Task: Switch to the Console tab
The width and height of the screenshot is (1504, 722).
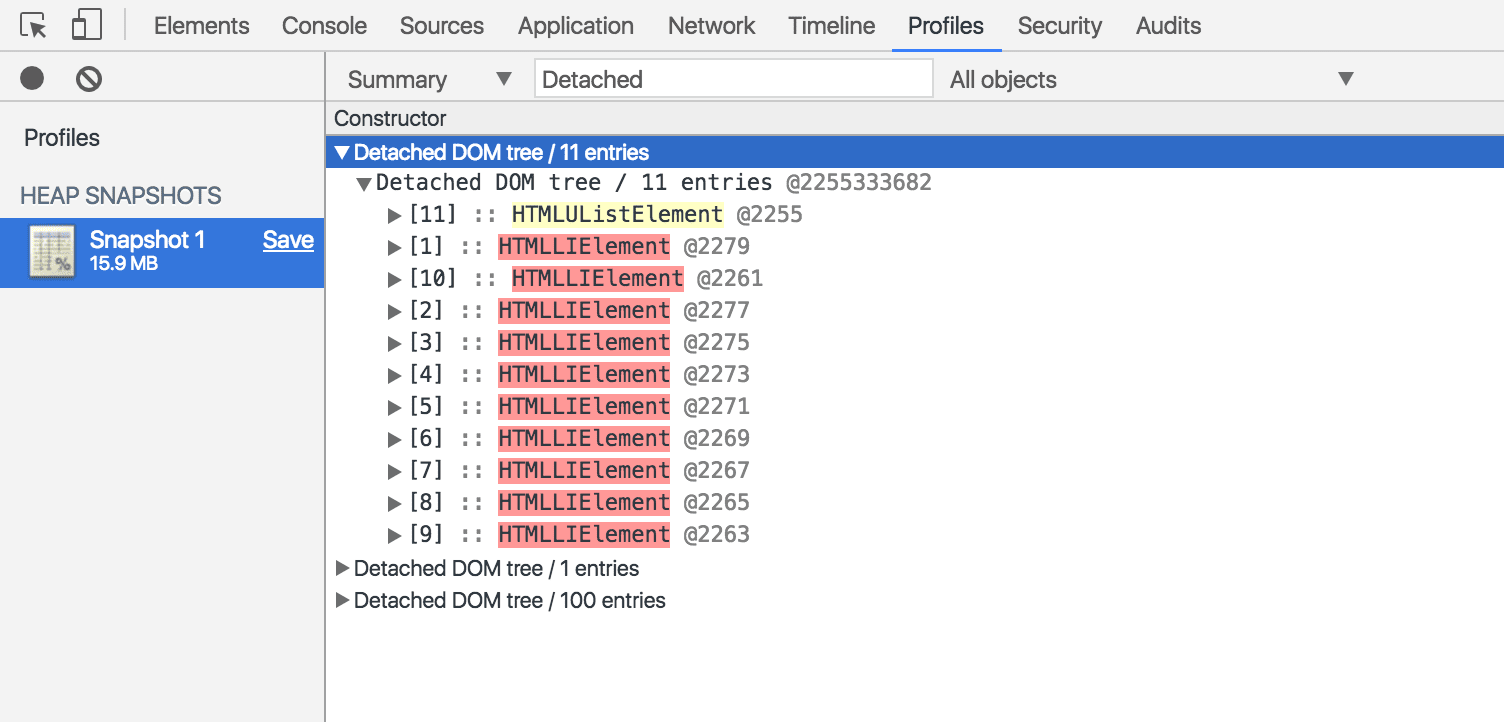Action: click(324, 25)
